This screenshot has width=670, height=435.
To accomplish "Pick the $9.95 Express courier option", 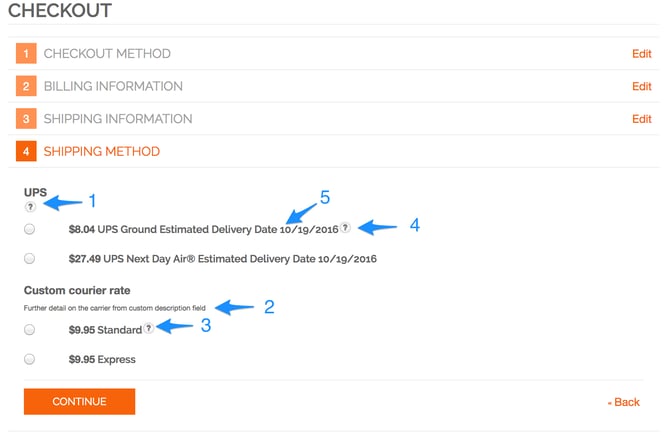I will (x=30, y=359).
